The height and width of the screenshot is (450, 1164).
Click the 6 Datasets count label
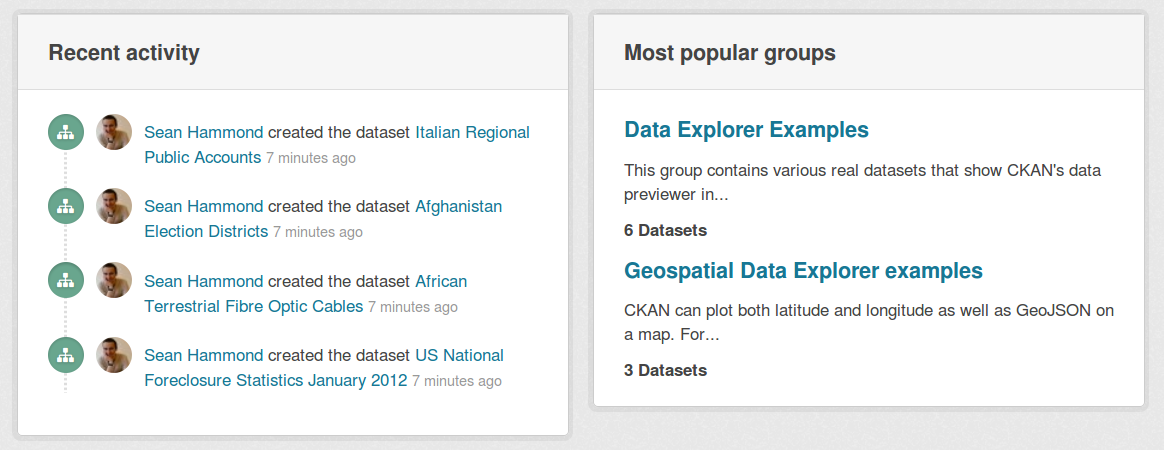tap(665, 230)
